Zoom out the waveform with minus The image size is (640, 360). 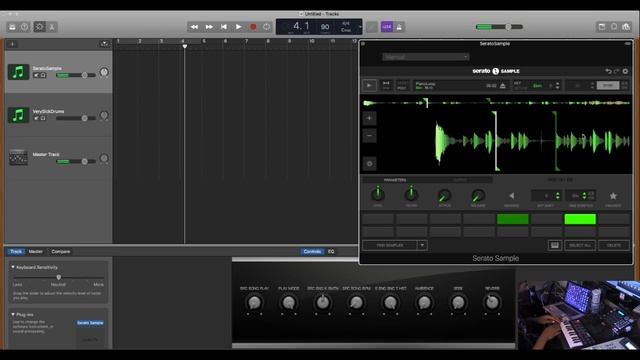pos(369,136)
